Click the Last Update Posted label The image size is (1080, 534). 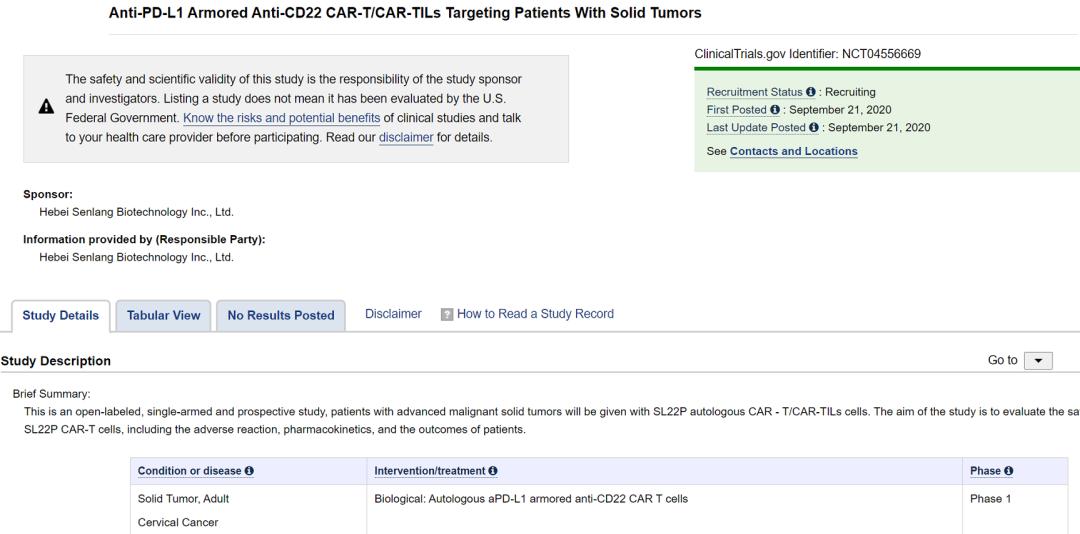click(x=755, y=128)
